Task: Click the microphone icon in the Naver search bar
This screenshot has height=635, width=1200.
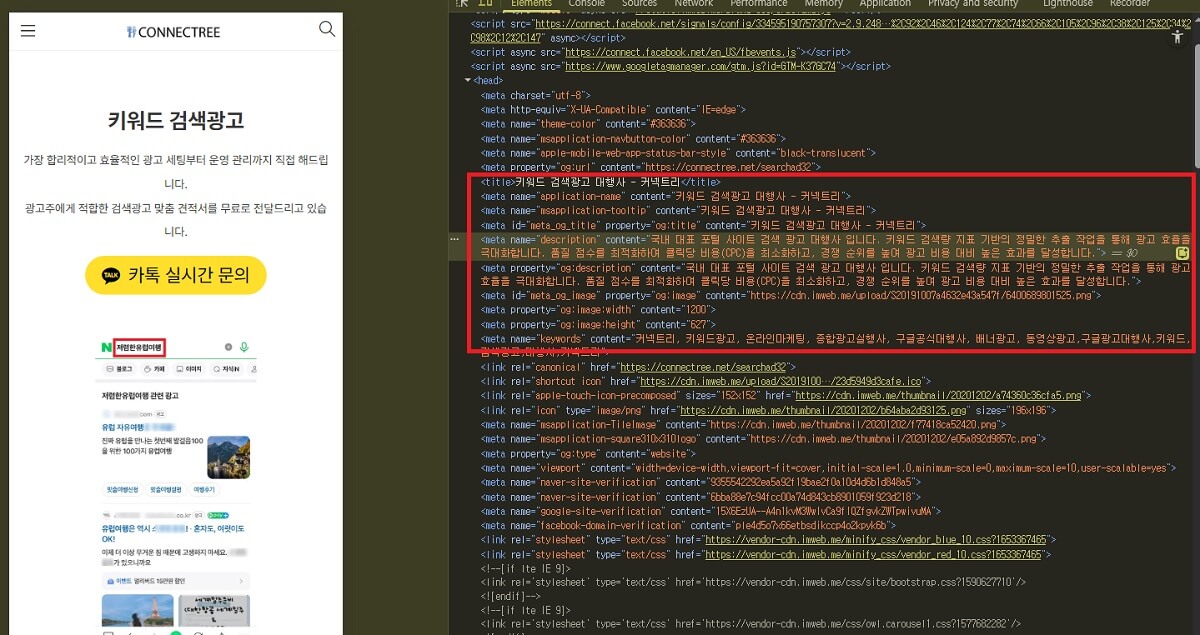Action: [x=245, y=348]
